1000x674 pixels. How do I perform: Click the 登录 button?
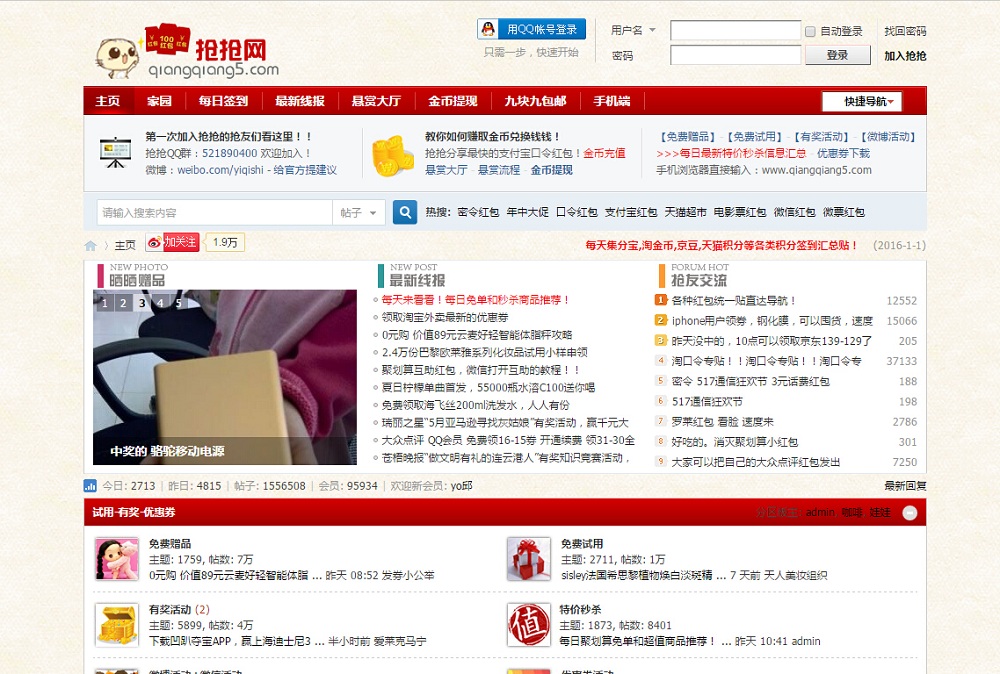tap(837, 55)
